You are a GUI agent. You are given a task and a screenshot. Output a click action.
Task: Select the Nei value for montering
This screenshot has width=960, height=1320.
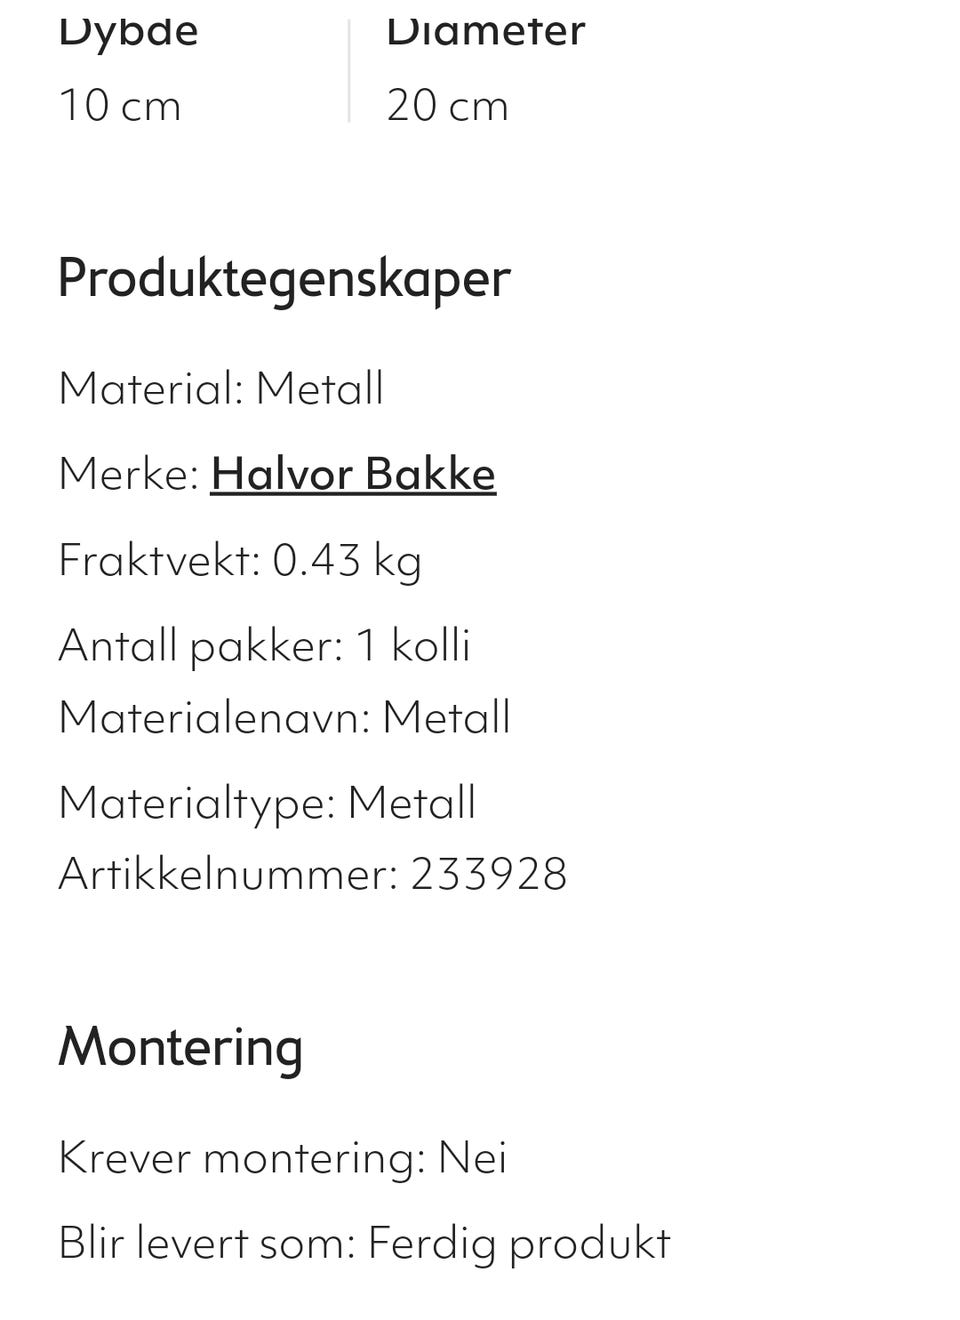[x=472, y=1158]
